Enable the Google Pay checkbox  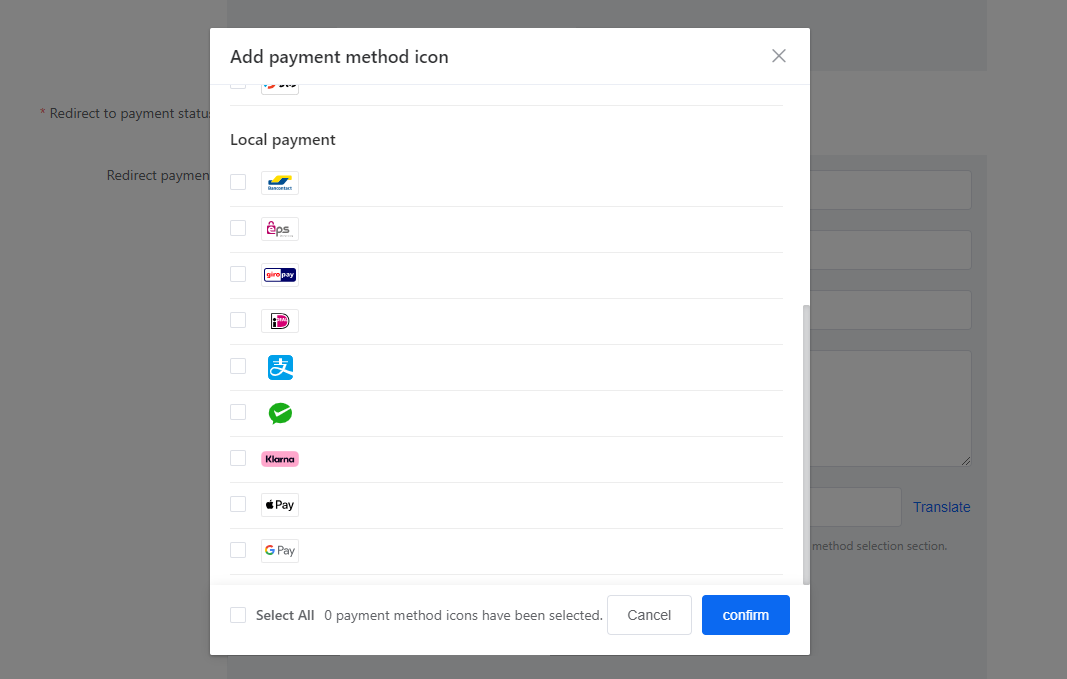pyautogui.click(x=238, y=550)
